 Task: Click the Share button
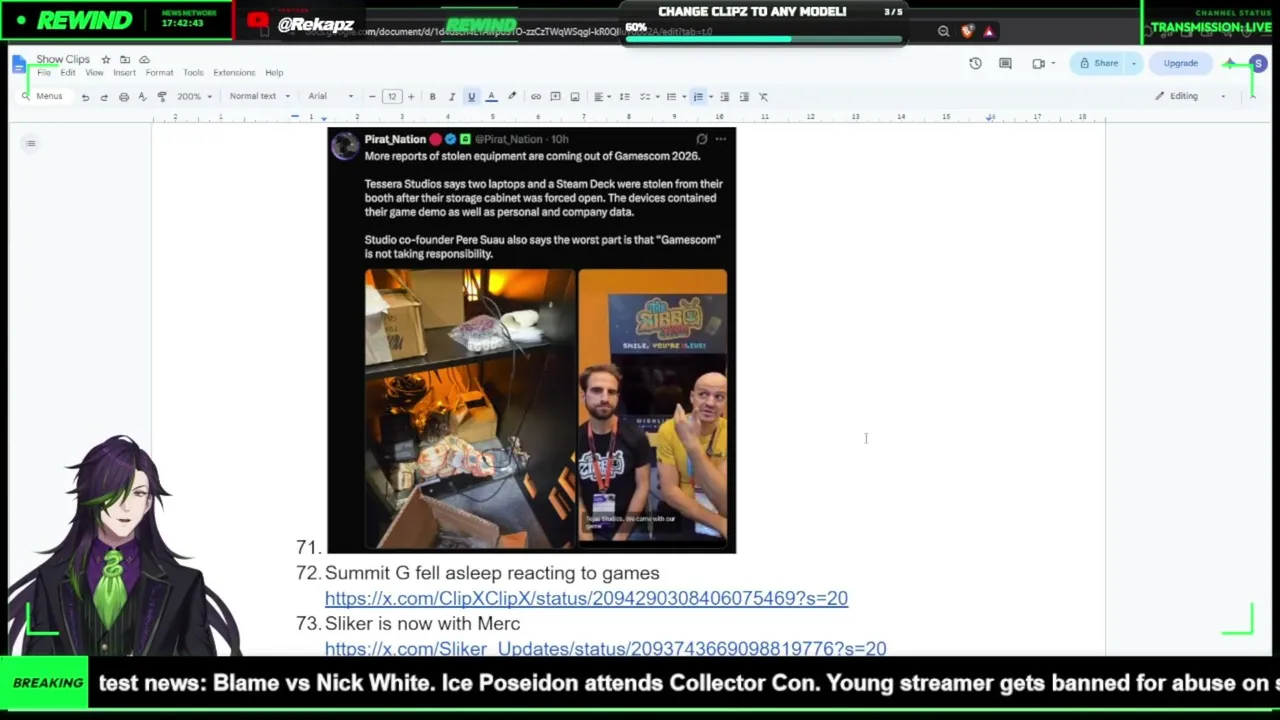(1099, 64)
